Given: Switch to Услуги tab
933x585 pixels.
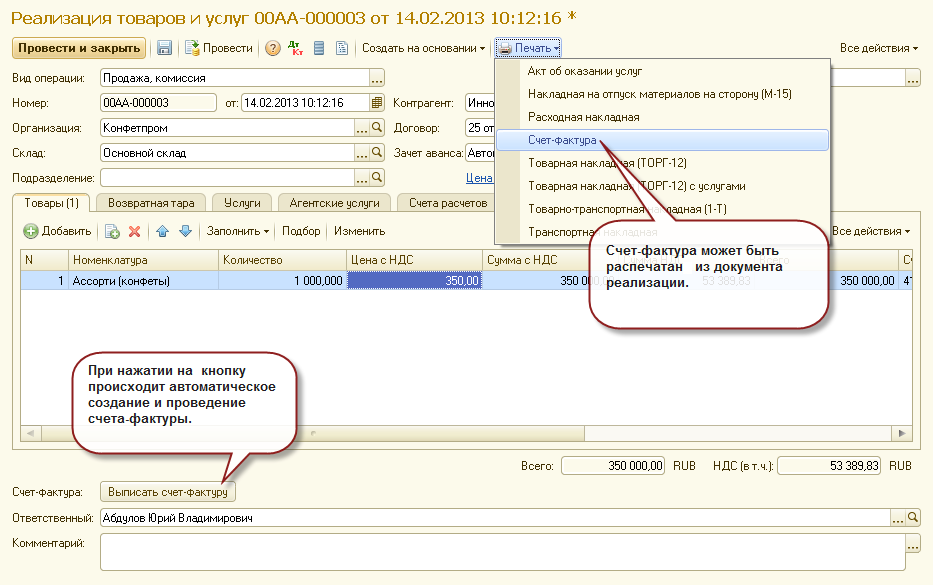Looking at the screenshot, I should (x=242, y=203).
